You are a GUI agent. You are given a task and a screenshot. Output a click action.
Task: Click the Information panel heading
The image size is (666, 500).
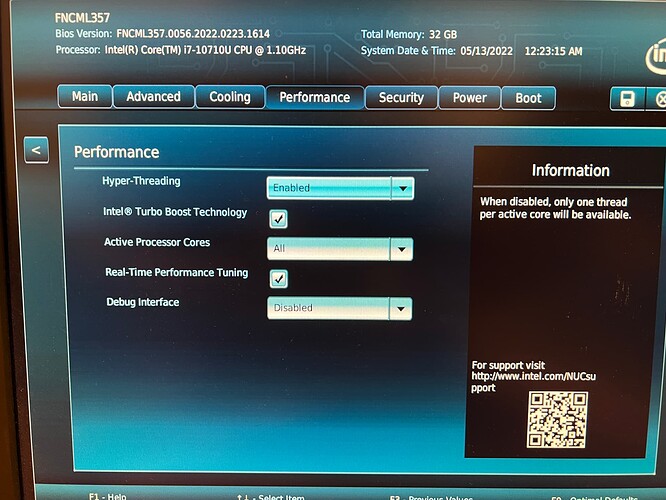pyautogui.click(x=570, y=170)
